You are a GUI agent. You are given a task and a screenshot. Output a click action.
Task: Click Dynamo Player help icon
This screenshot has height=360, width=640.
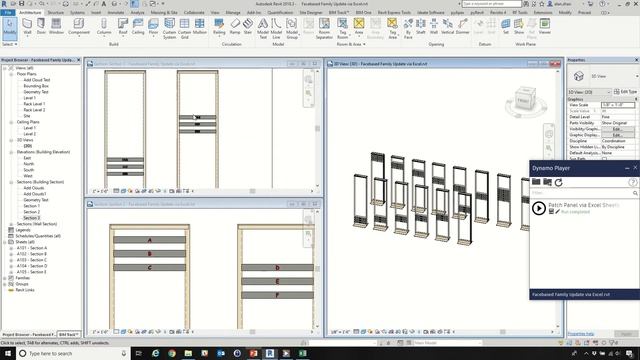point(633,182)
